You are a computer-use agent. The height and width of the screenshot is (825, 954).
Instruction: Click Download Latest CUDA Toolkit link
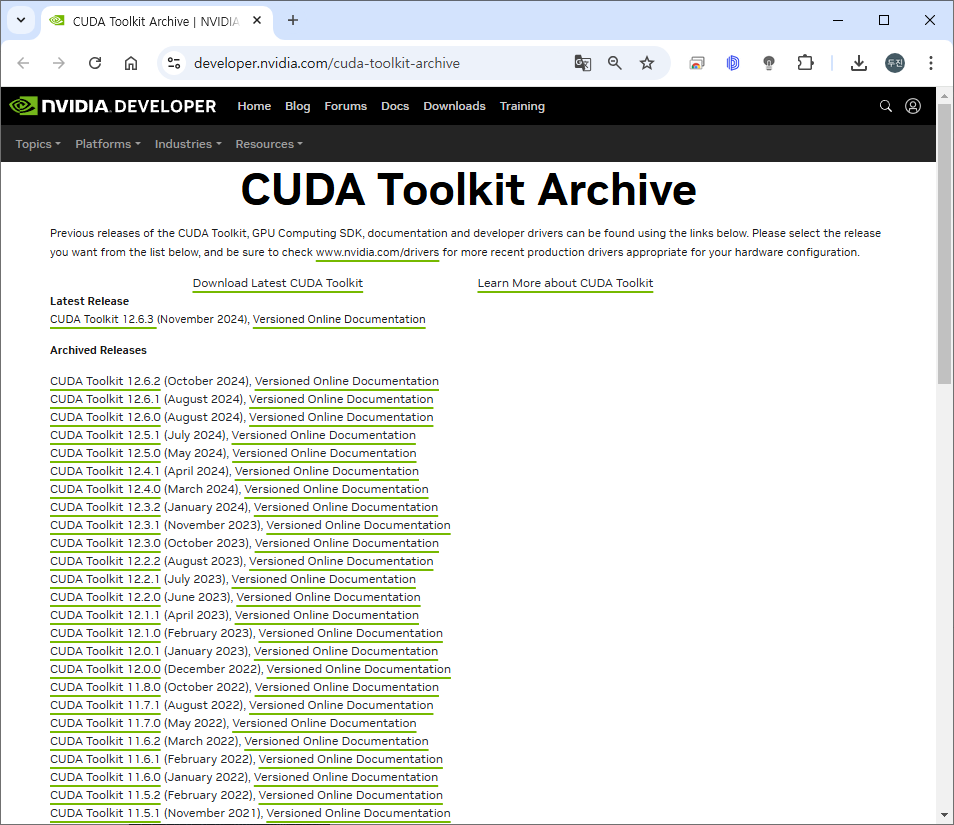tap(277, 284)
